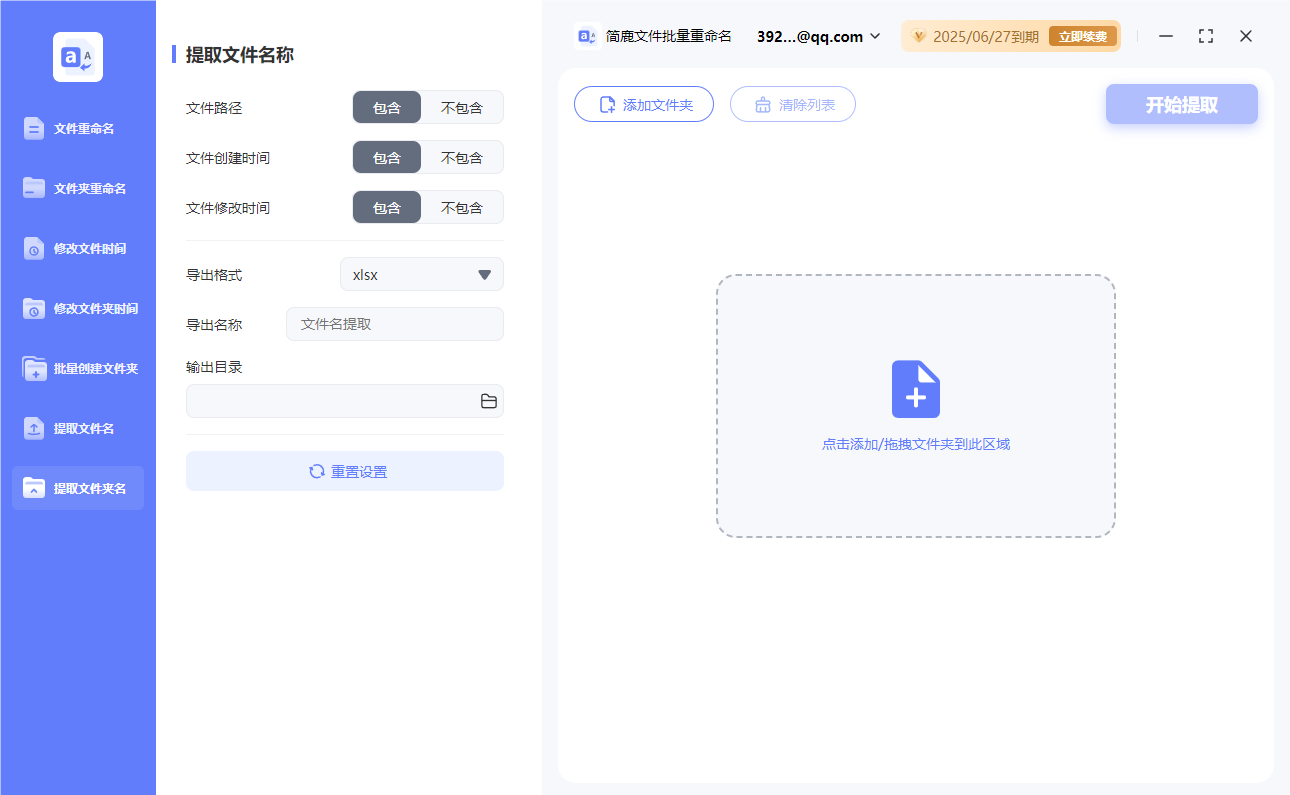Set 文件修改时间 to 不包含
Screen dimensions: 1290x795
coord(462,207)
